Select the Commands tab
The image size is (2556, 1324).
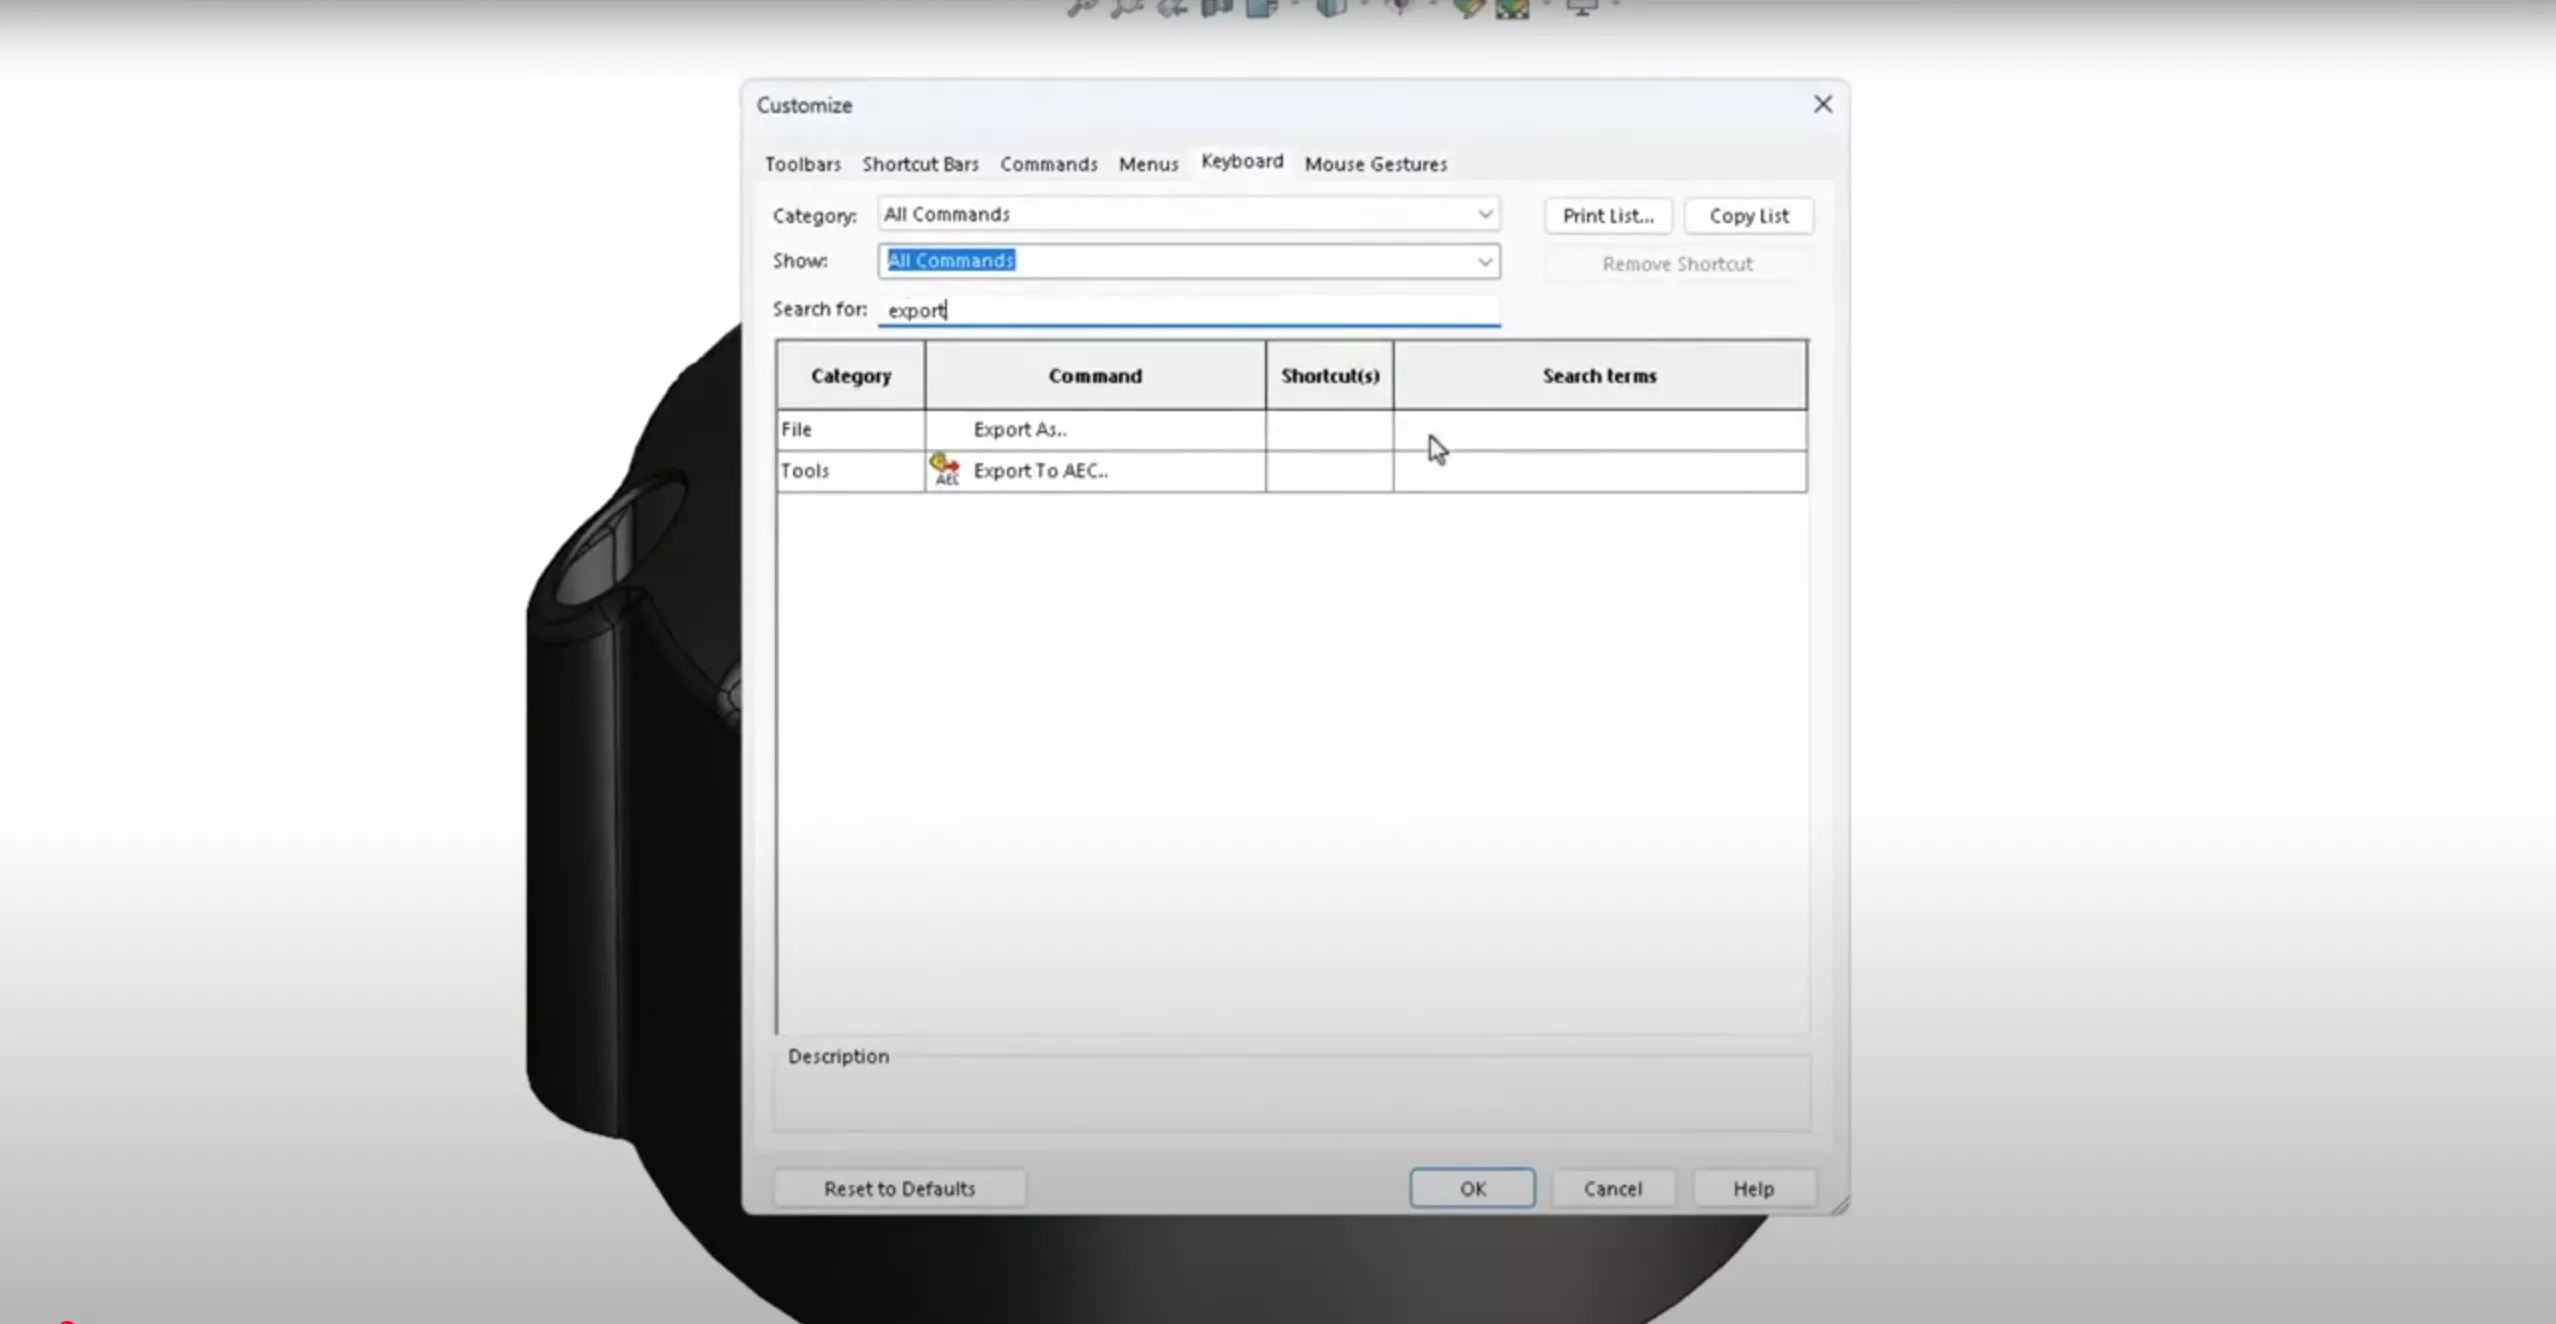[1048, 164]
